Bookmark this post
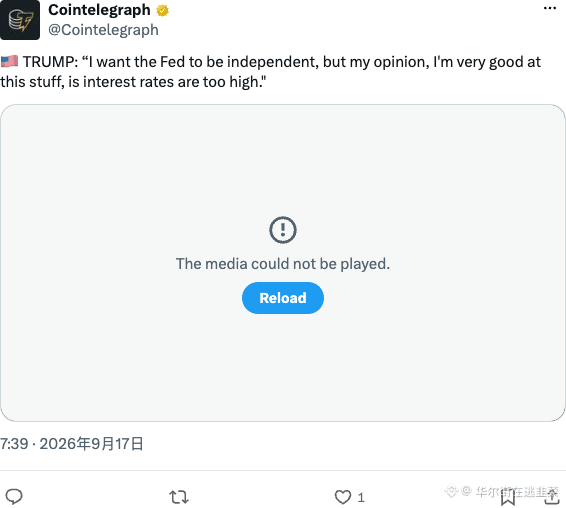The width and height of the screenshot is (566, 508). (x=508, y=498)
